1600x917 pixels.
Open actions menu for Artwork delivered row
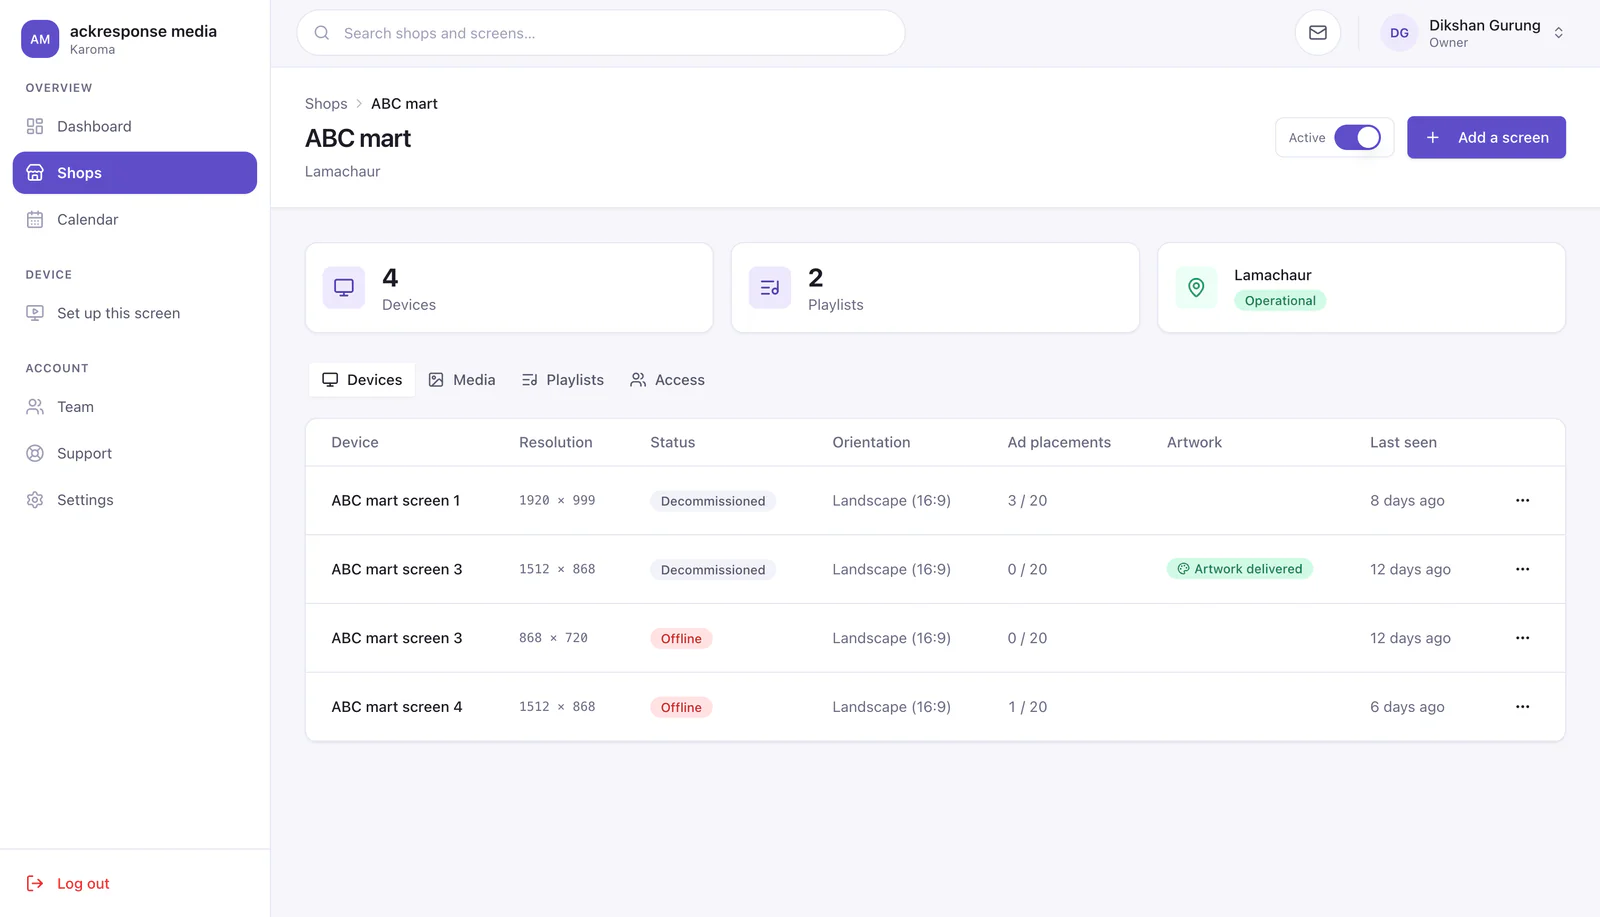pyautogui.click(x=1522, y=569)
